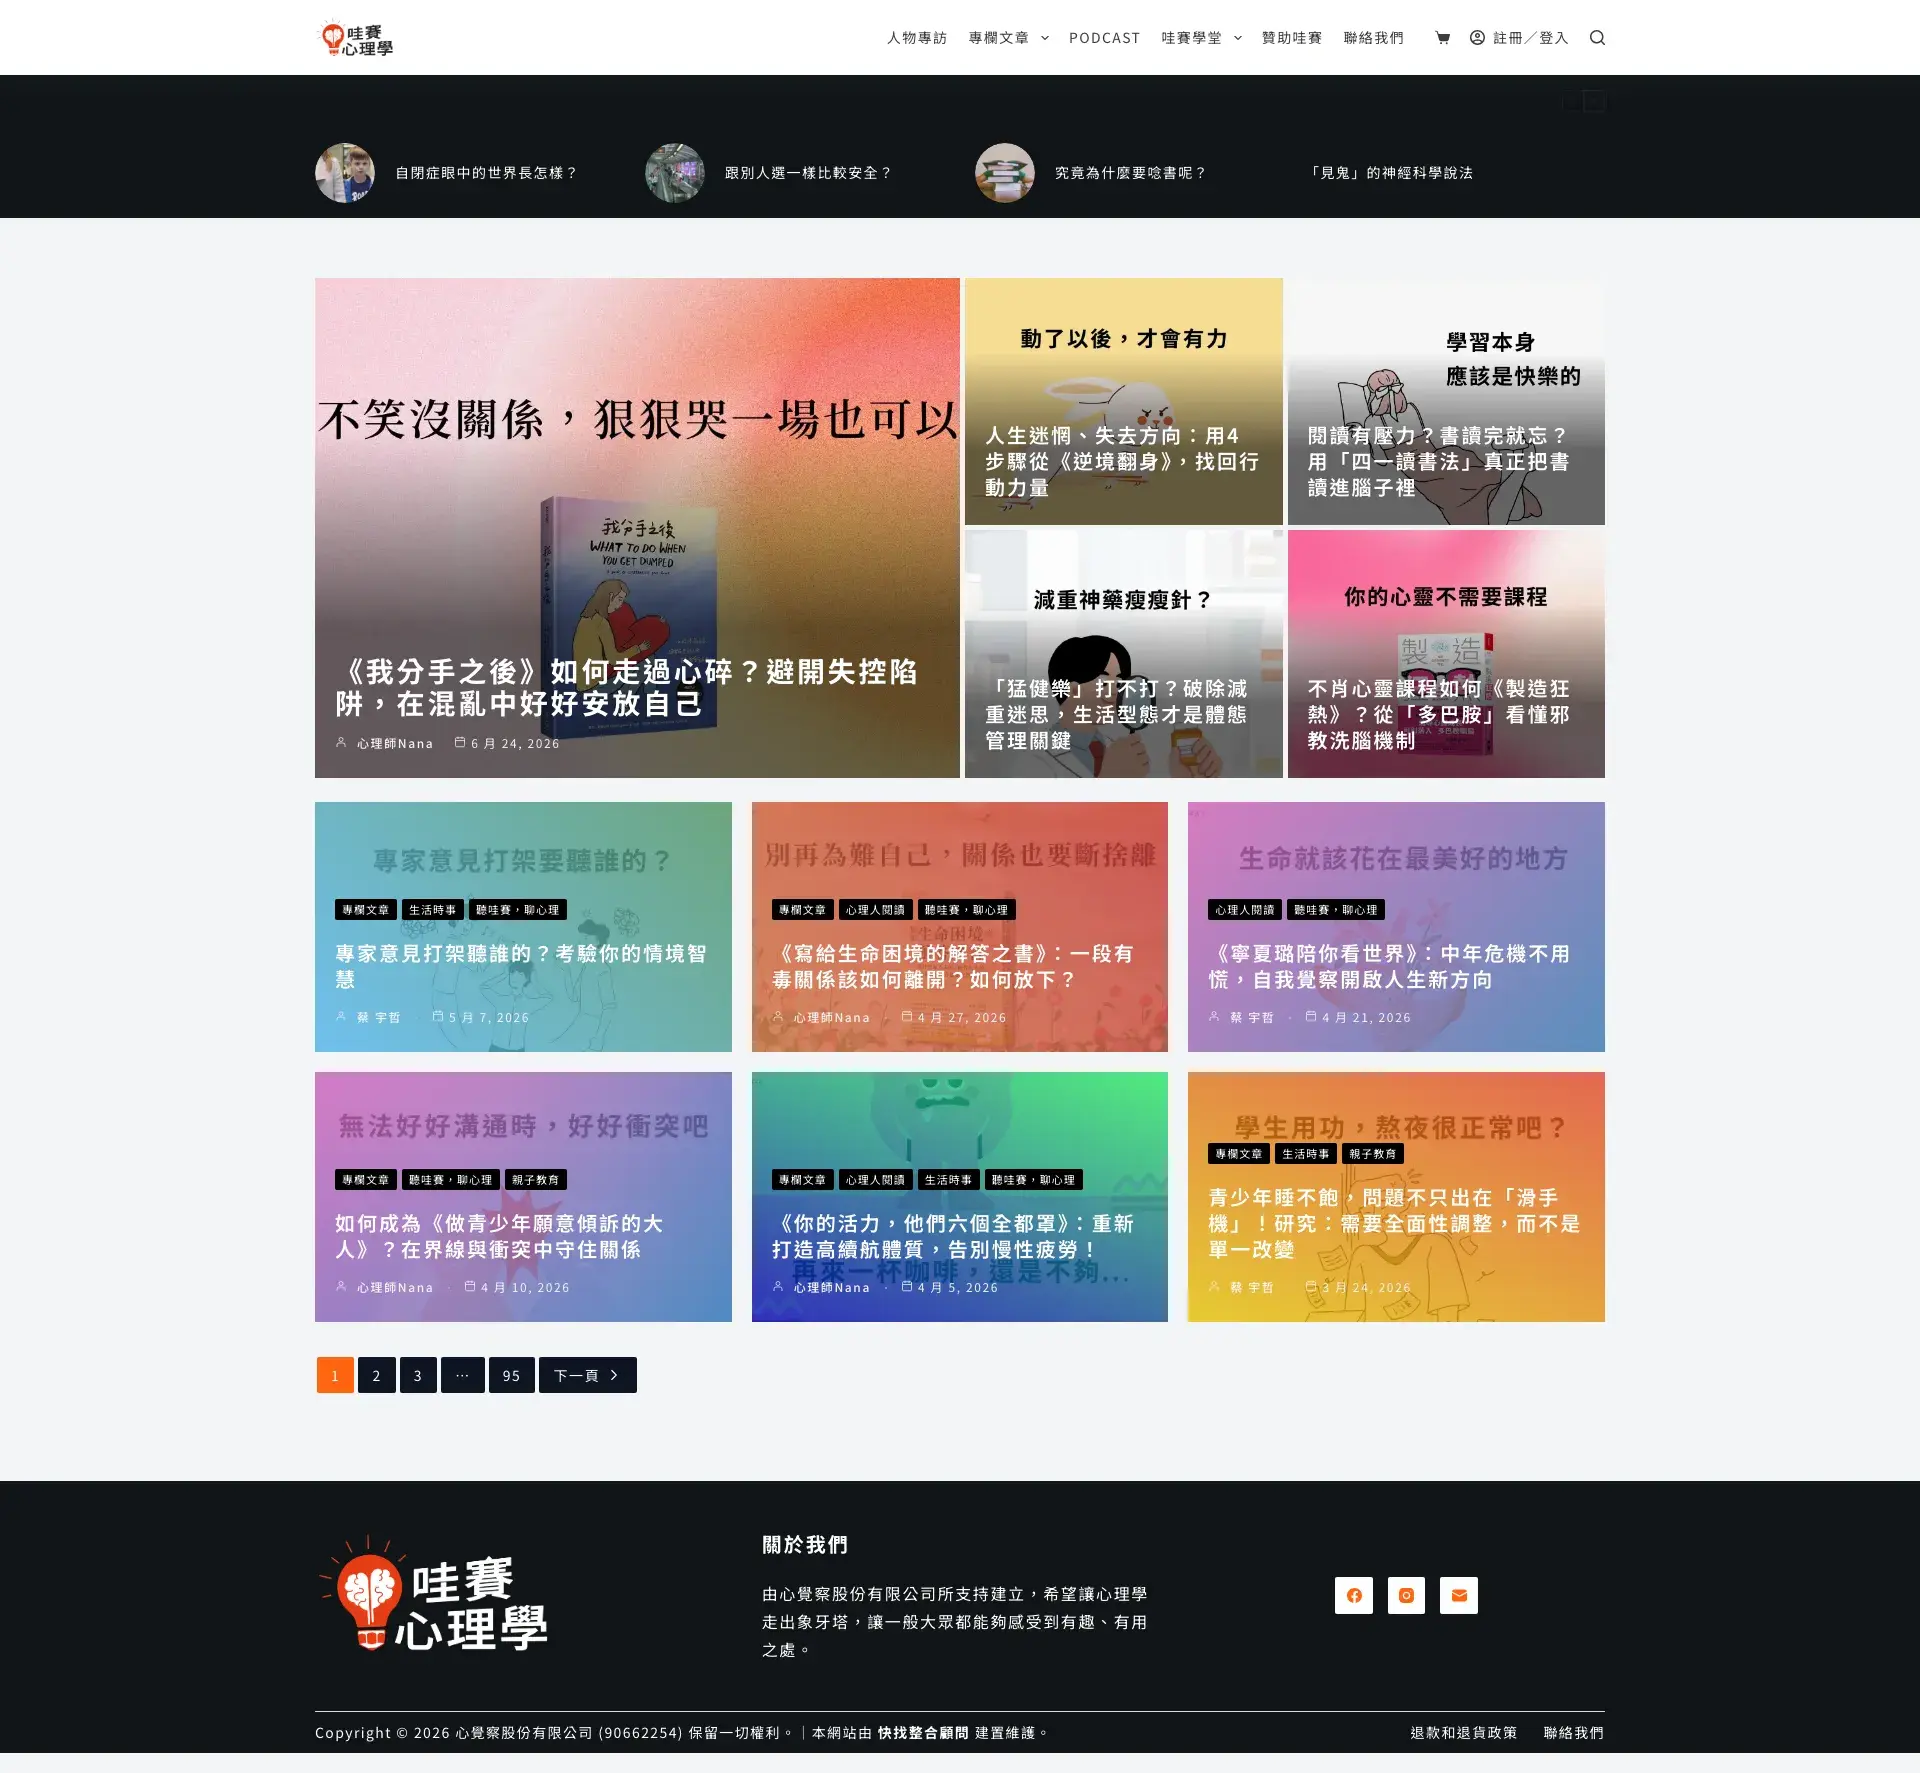Open the 人生迷惘、失去方向 article card
This screenshot has height=1773, width=1920.
coord(1124,401)
